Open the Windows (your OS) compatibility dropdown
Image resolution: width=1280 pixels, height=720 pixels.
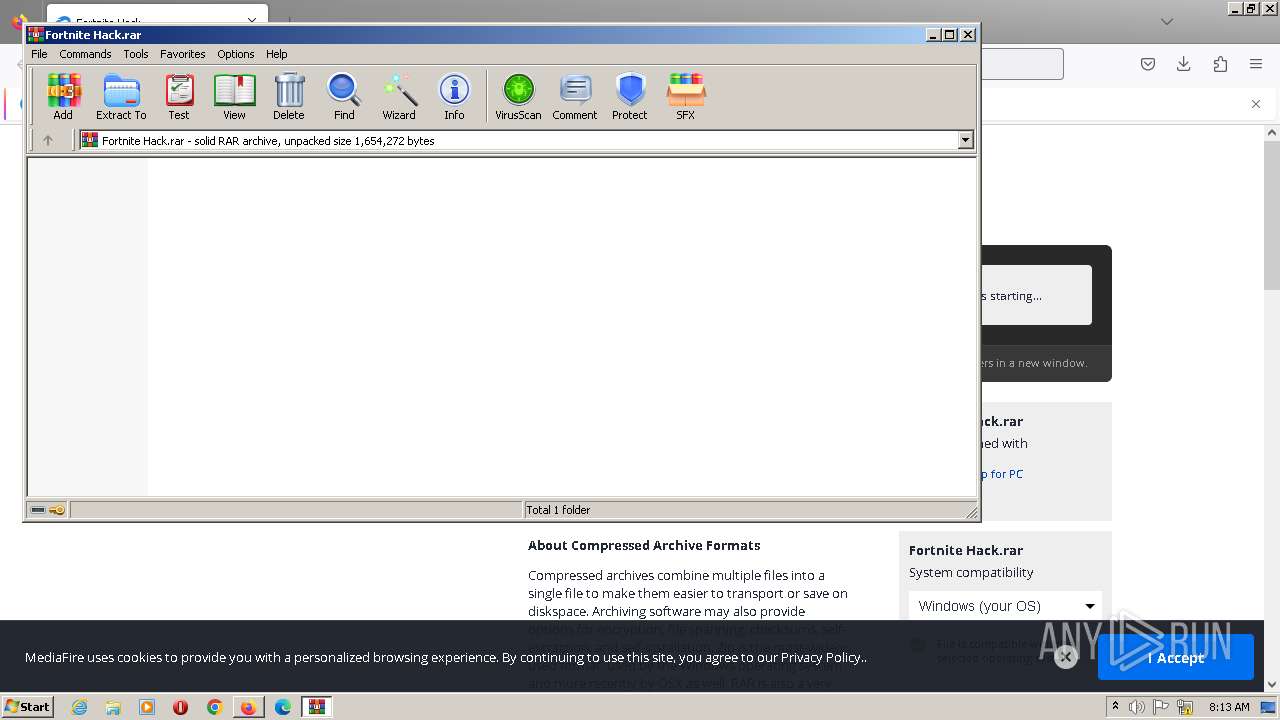click(x=1005, y=606)
